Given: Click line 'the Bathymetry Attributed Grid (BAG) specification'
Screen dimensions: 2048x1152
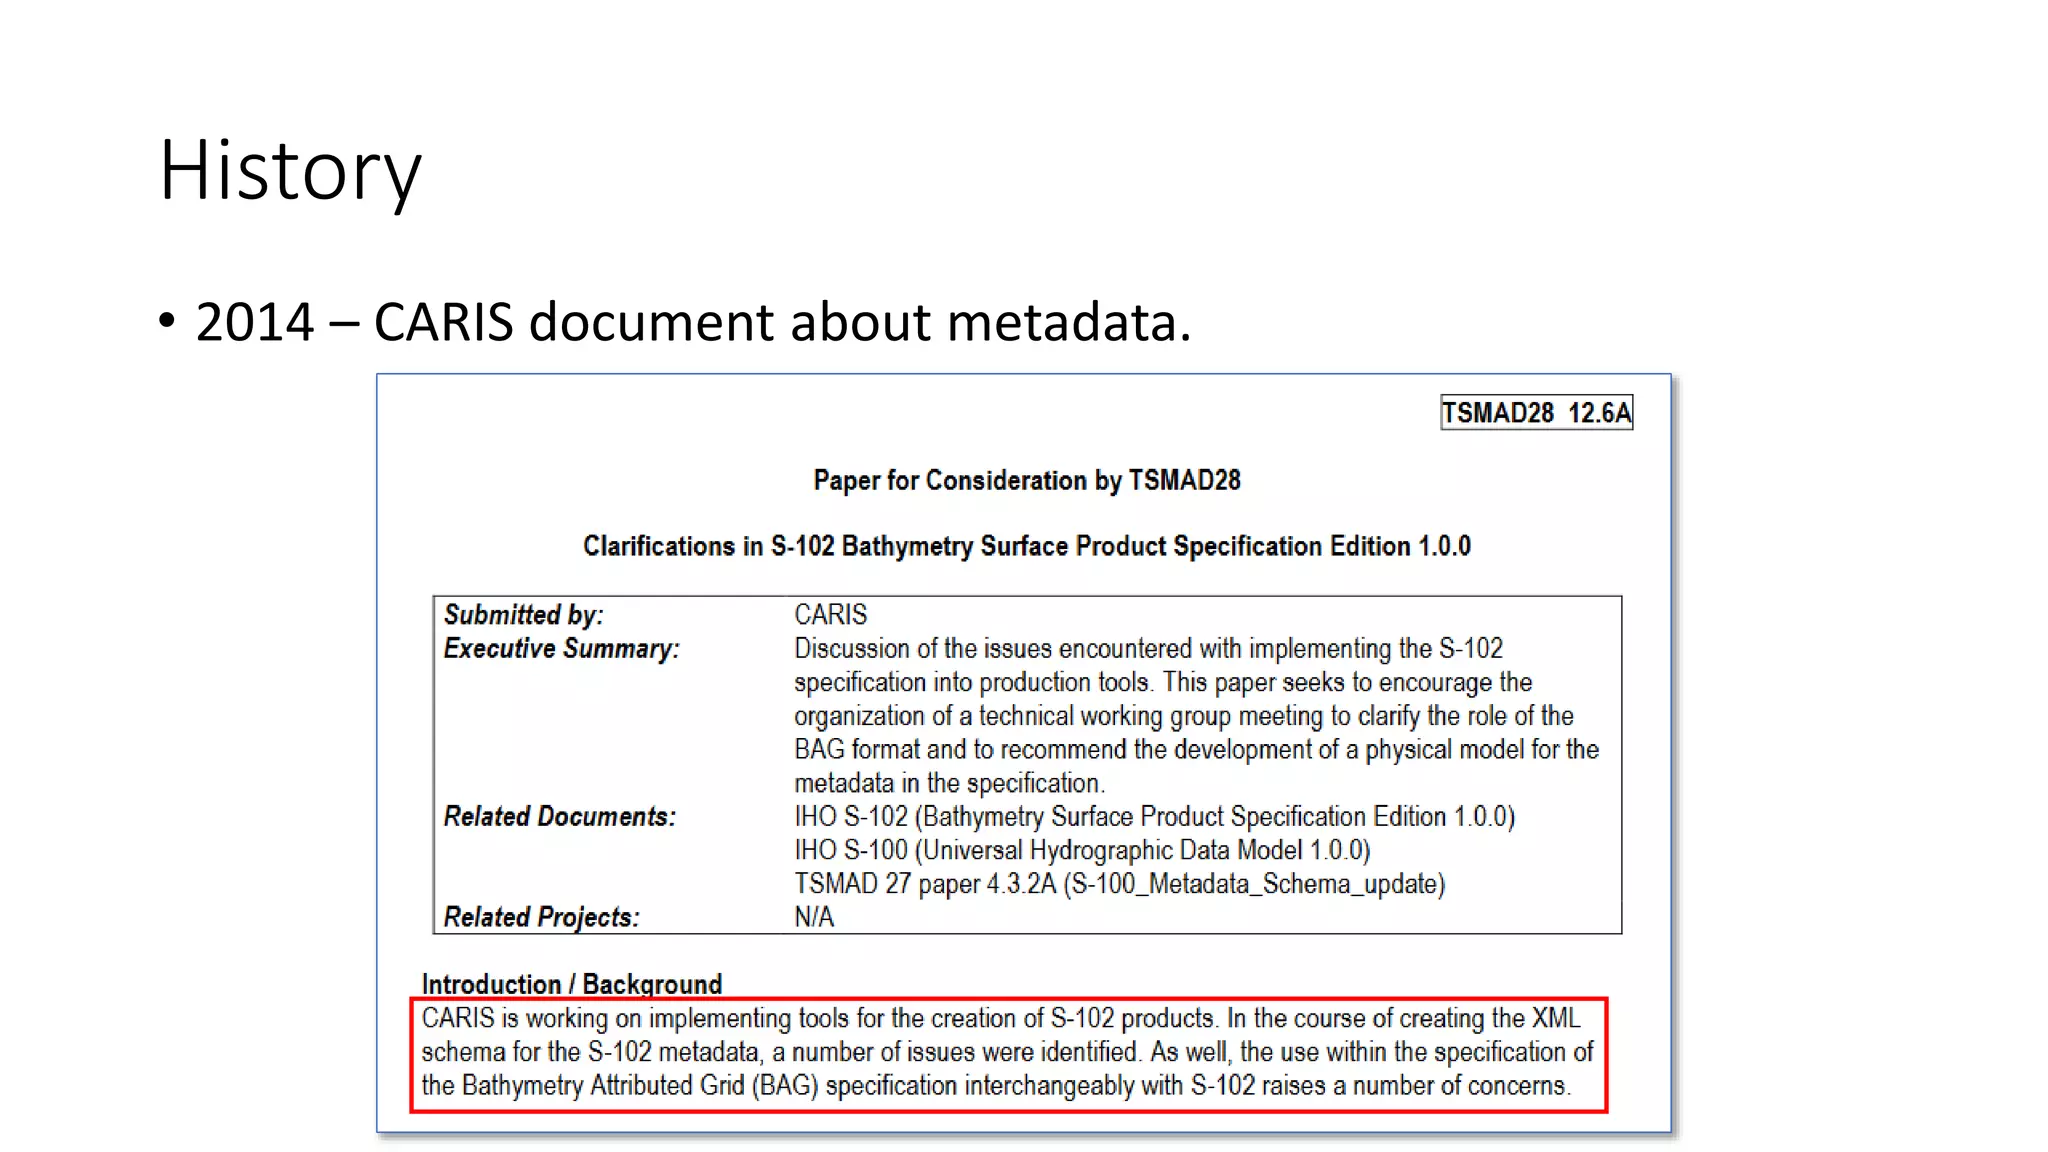Looking at the screenshot, I should click(x=996, y=1085).
